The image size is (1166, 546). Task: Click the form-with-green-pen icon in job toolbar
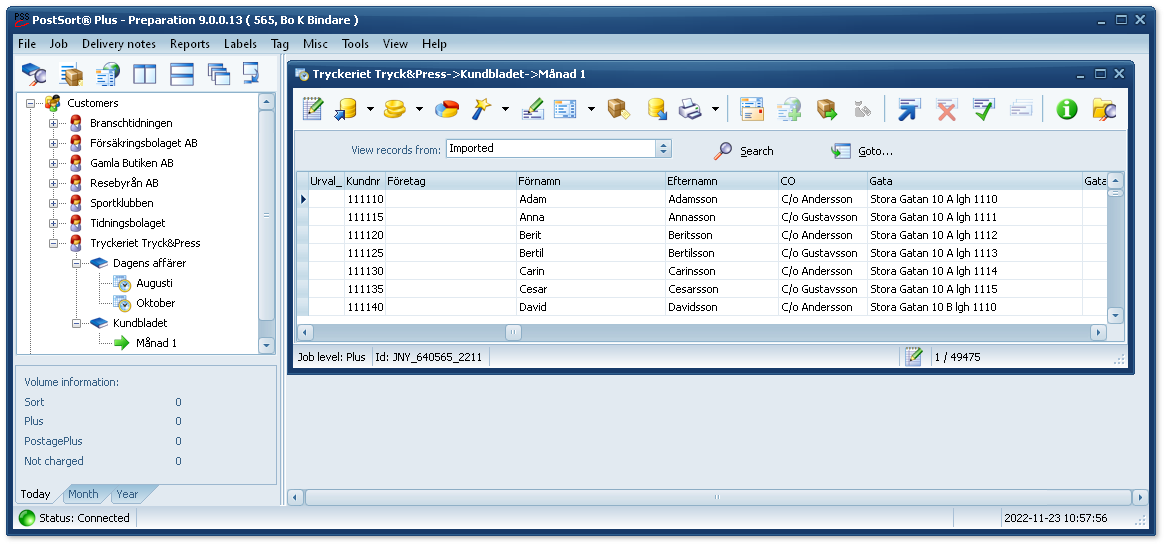[x=532, y=109]
